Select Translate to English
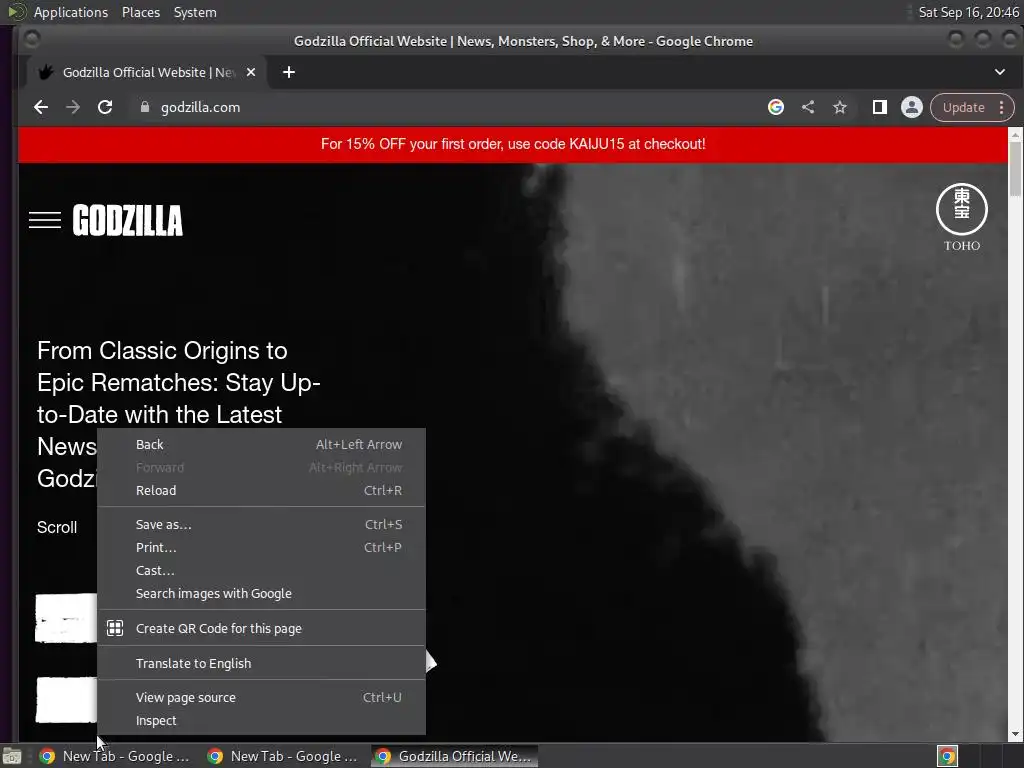This screenshot has height=768, width=1024. [x=261, y=664]
